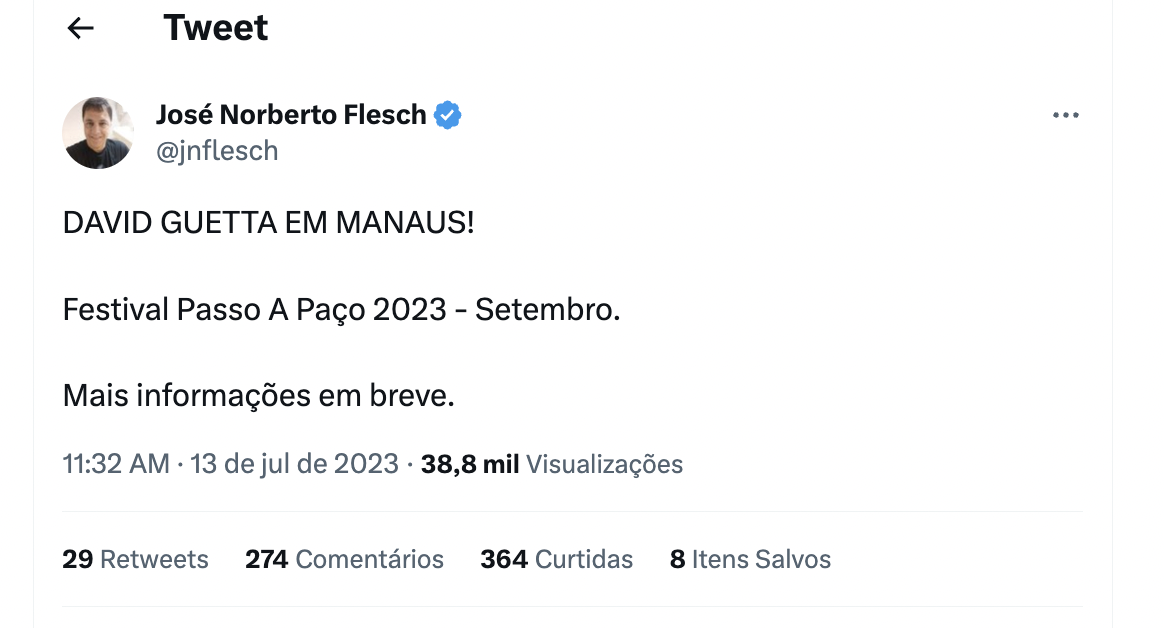Click the 8 Itens Salvos stat
This screenshot has height=628, width=1164.
tap(750, 559)
